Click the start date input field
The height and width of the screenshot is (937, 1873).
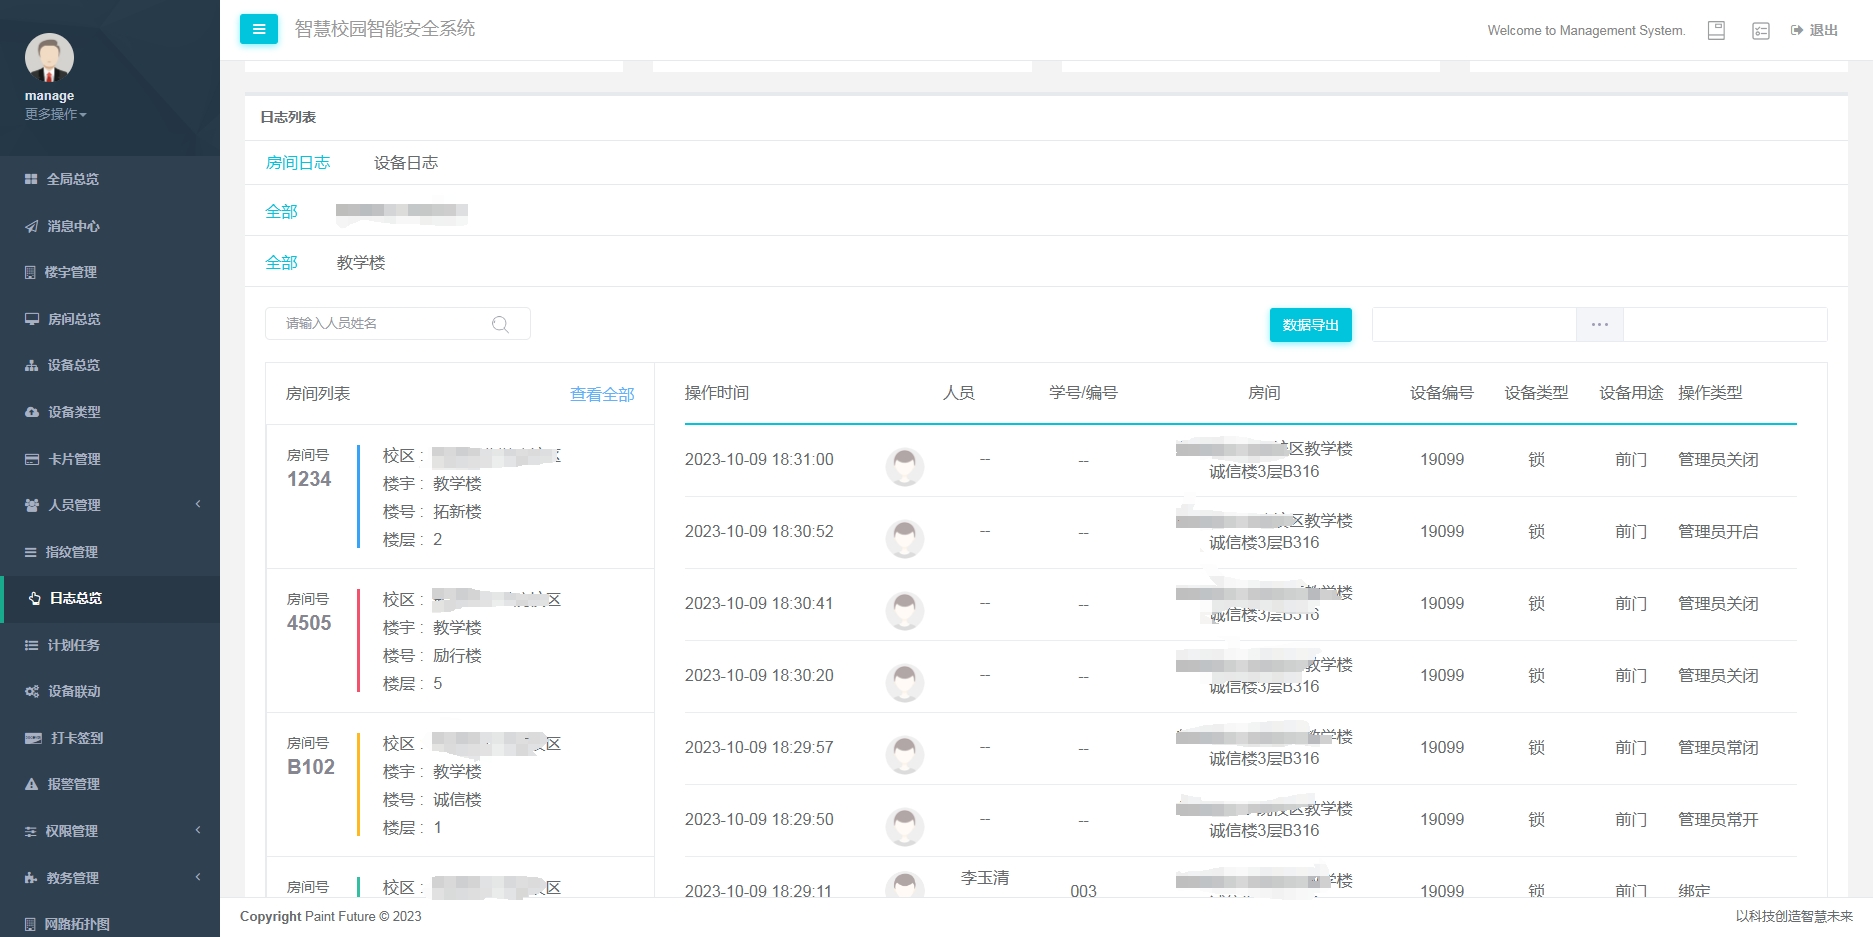tap(1474, 324)
